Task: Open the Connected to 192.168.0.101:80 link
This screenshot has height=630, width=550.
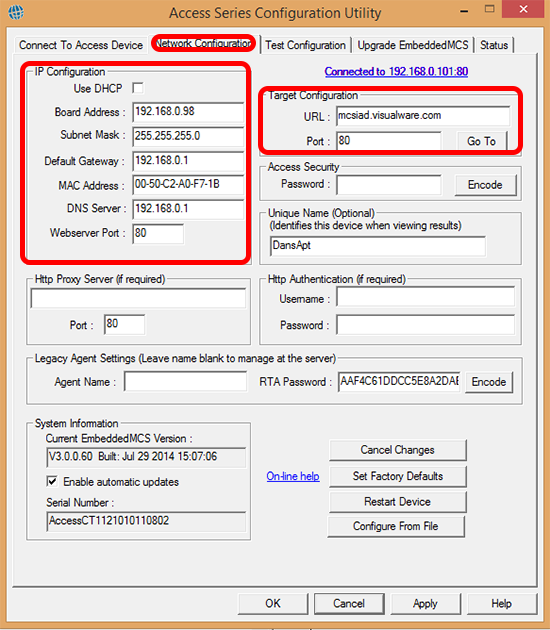Action: click(x=396, y=72)
